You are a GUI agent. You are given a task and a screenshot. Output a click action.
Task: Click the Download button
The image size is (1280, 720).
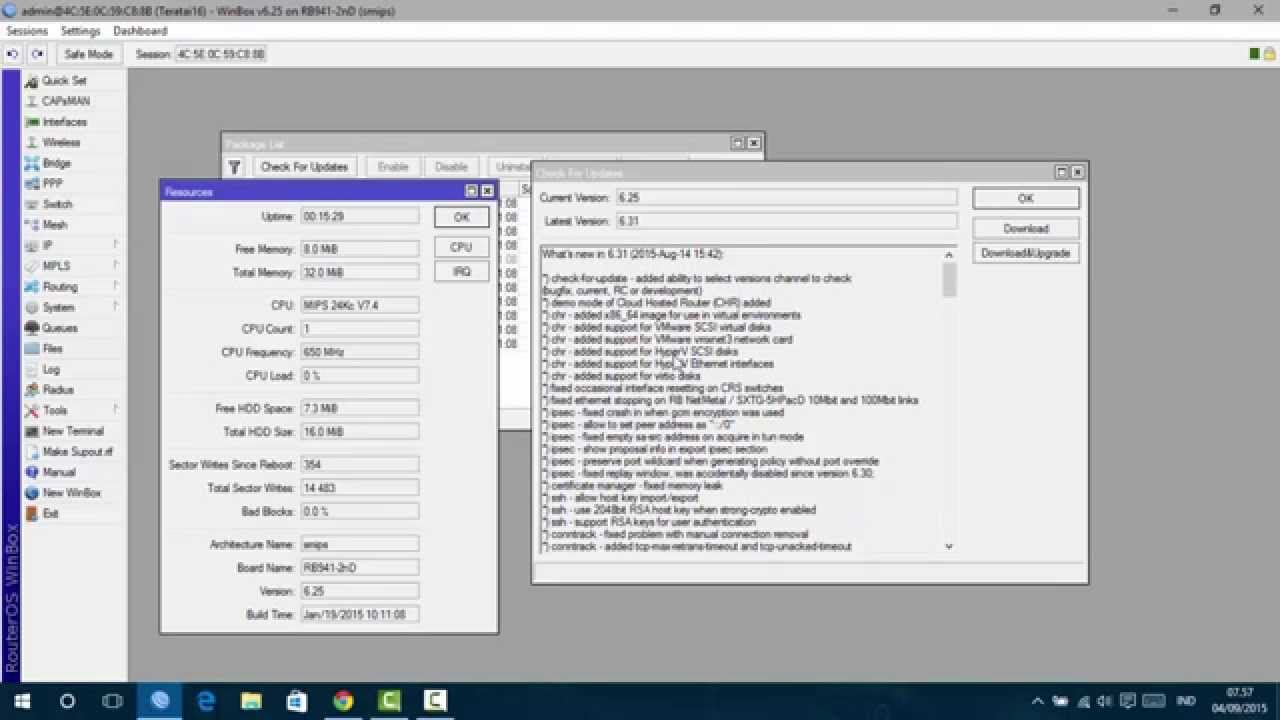[x=1025, y=228]
